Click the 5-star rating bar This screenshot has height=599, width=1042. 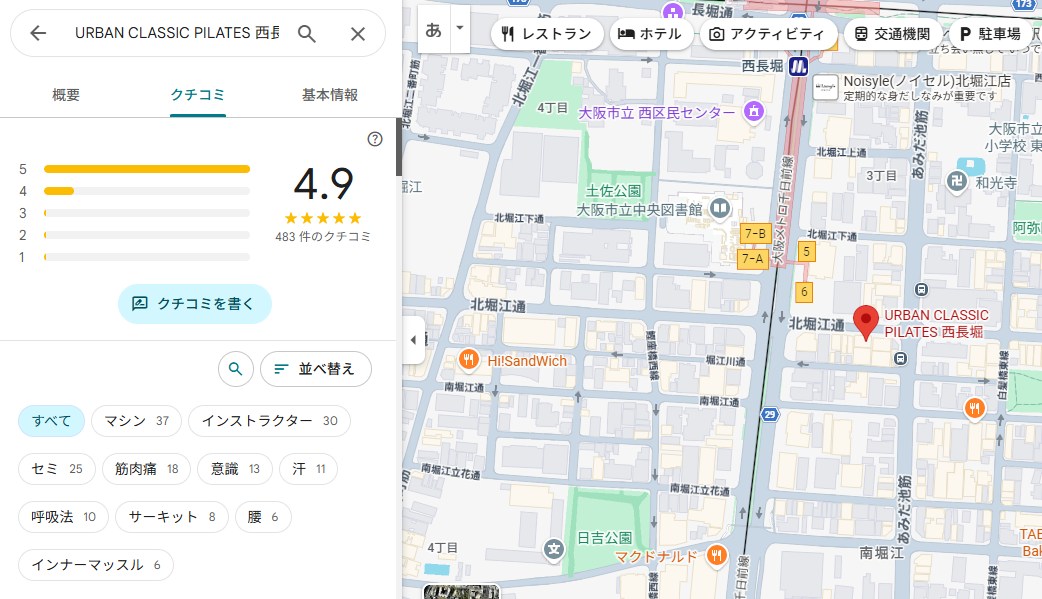[x=147, y=169]
